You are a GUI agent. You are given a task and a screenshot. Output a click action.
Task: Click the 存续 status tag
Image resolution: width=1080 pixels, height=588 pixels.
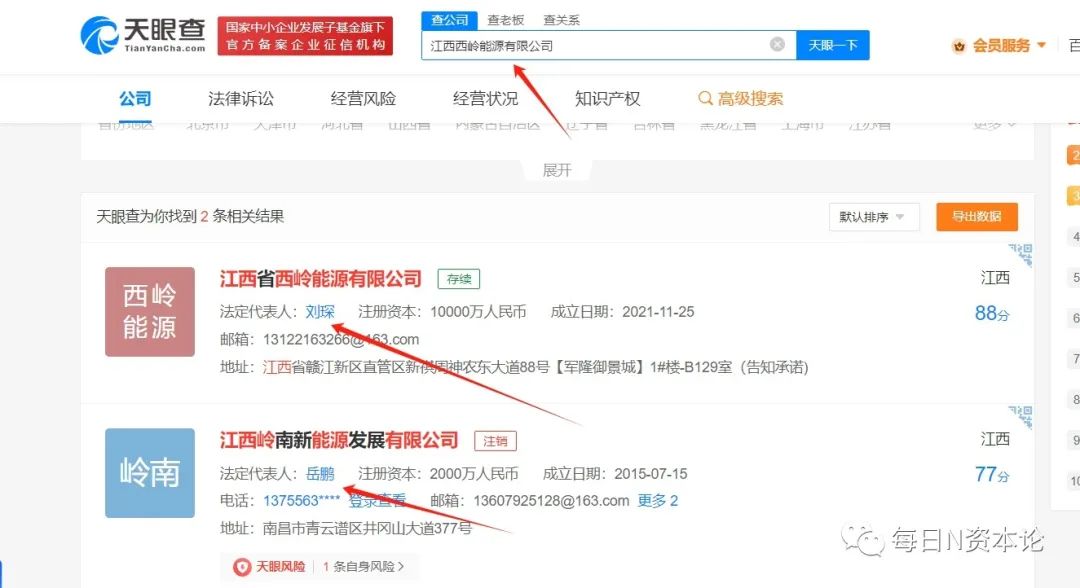[459, 279]
